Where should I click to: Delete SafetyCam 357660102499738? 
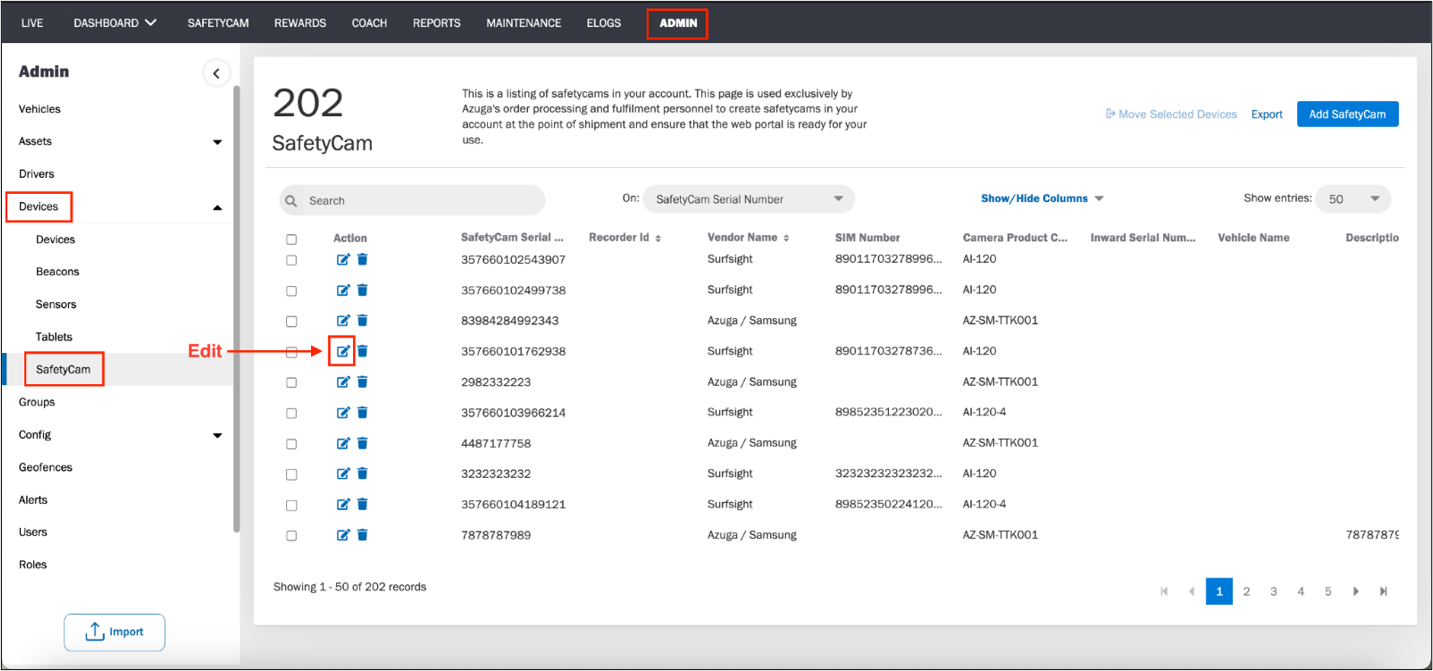[362, 290]
